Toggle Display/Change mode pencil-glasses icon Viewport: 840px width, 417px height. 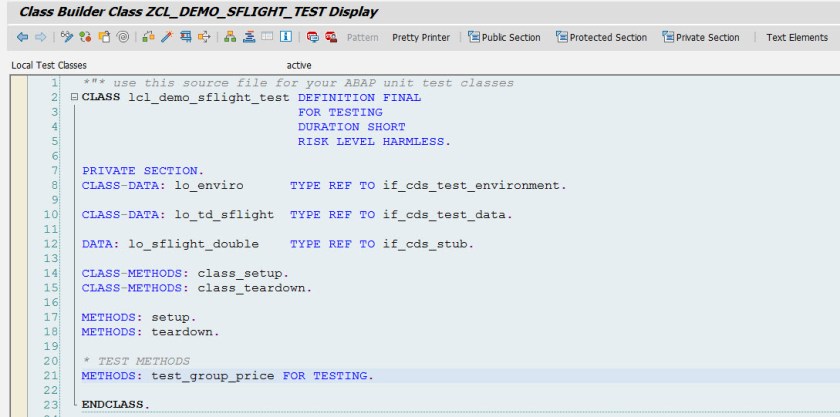pos(66,37)
